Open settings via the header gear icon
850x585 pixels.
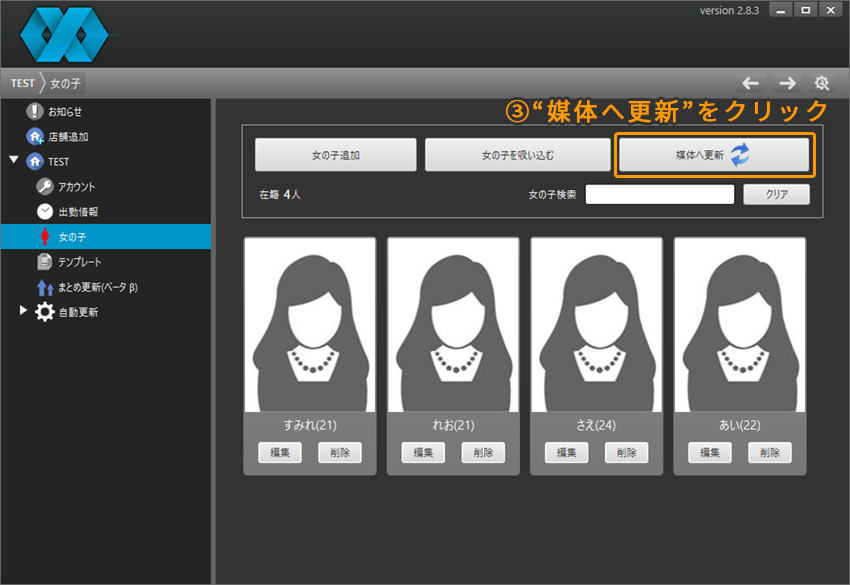tap(822, 83)
